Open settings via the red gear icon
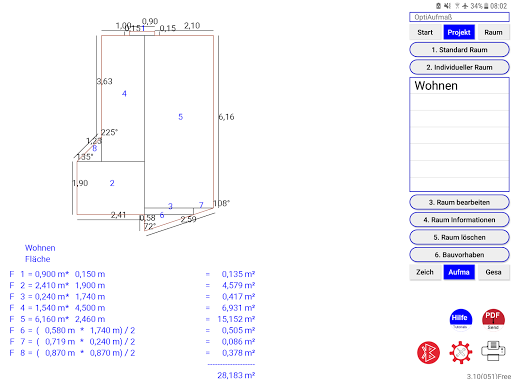This screenshot has width=512, height=384. pos(461,352)
